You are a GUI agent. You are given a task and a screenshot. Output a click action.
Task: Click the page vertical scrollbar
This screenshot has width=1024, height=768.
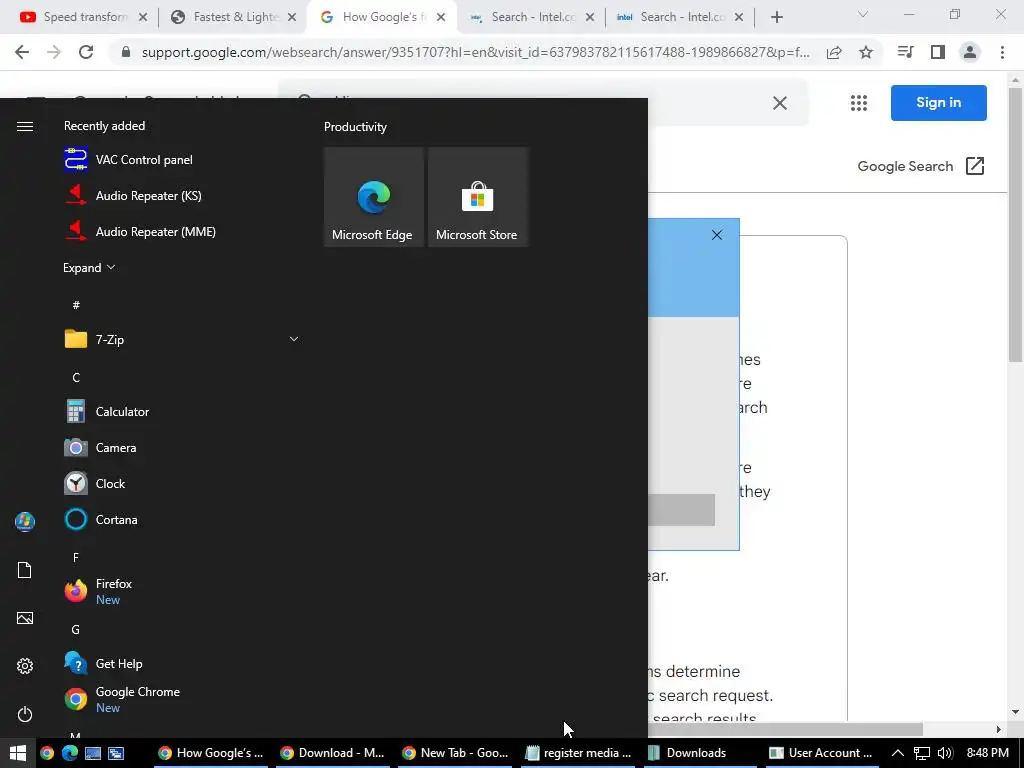click(1015, 225)
